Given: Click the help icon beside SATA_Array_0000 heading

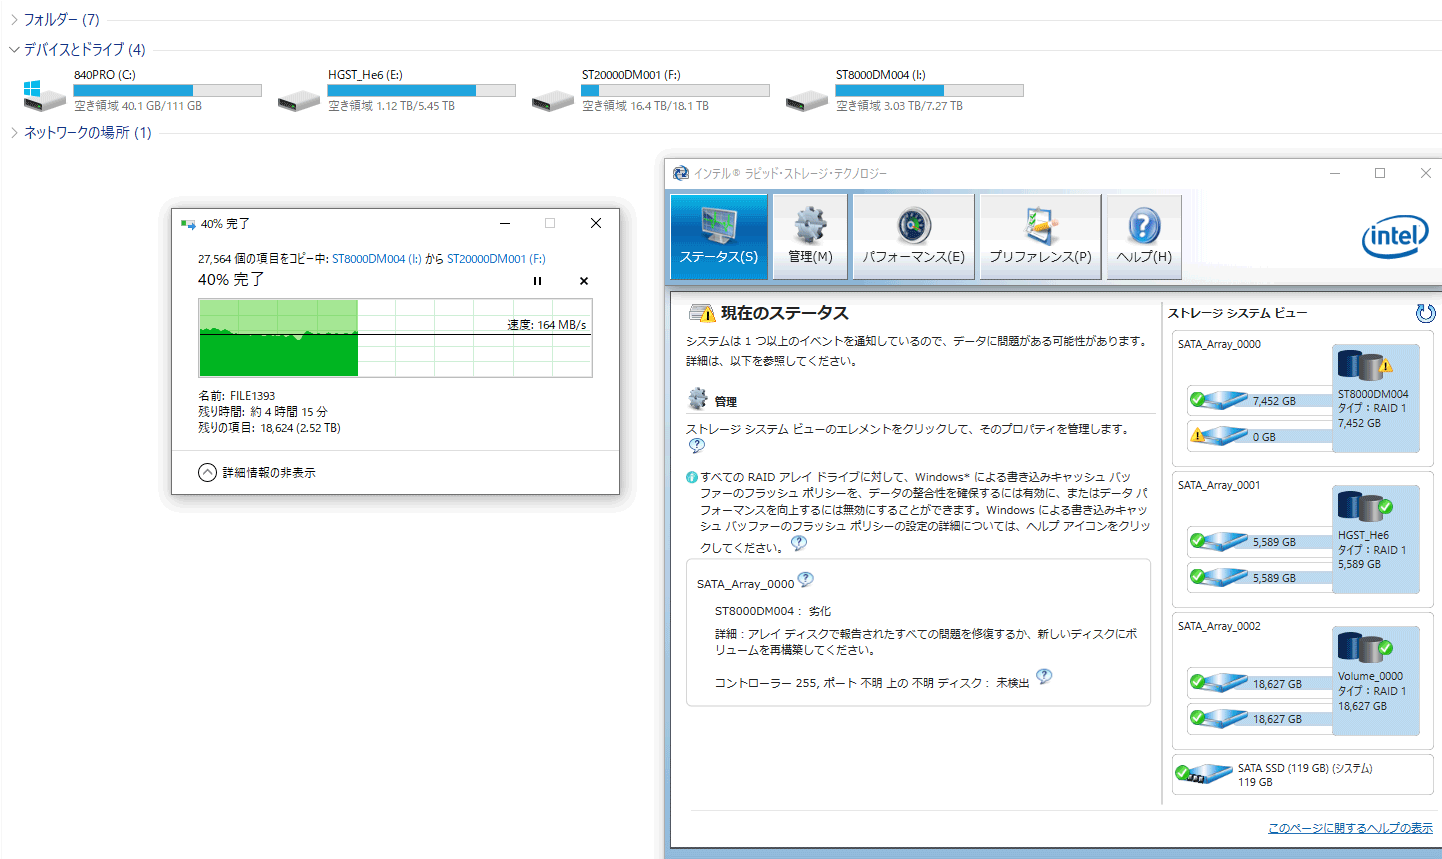Looking at the screenshot, I should pyautogui.click(x=805, y=580).
